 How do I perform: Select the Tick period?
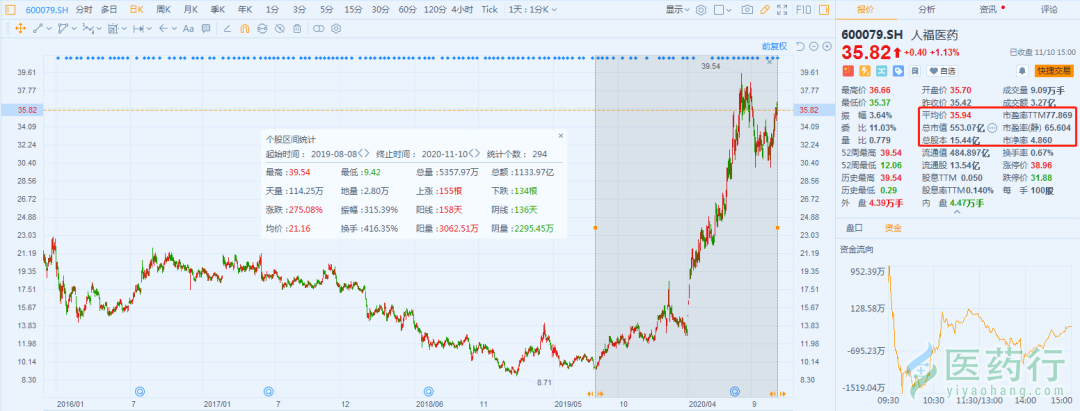pyautogui.click(x=490, y=10)
